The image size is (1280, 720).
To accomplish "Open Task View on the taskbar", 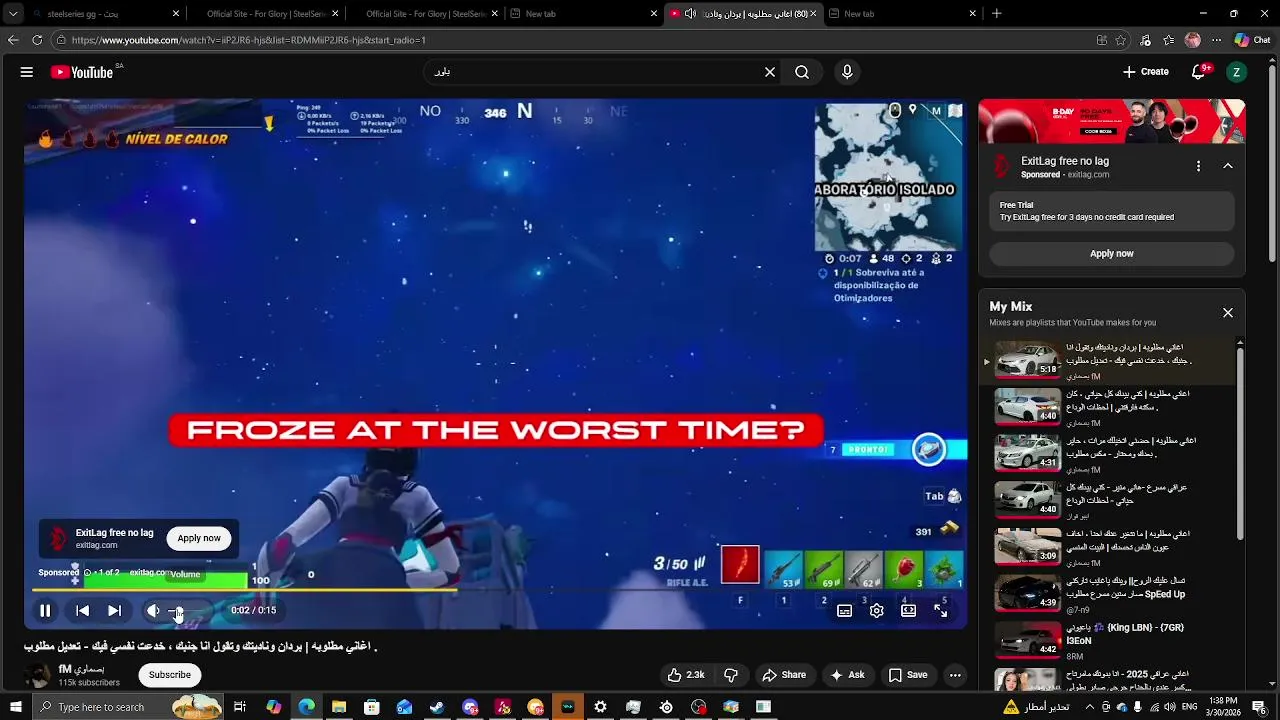I will 240,707.
